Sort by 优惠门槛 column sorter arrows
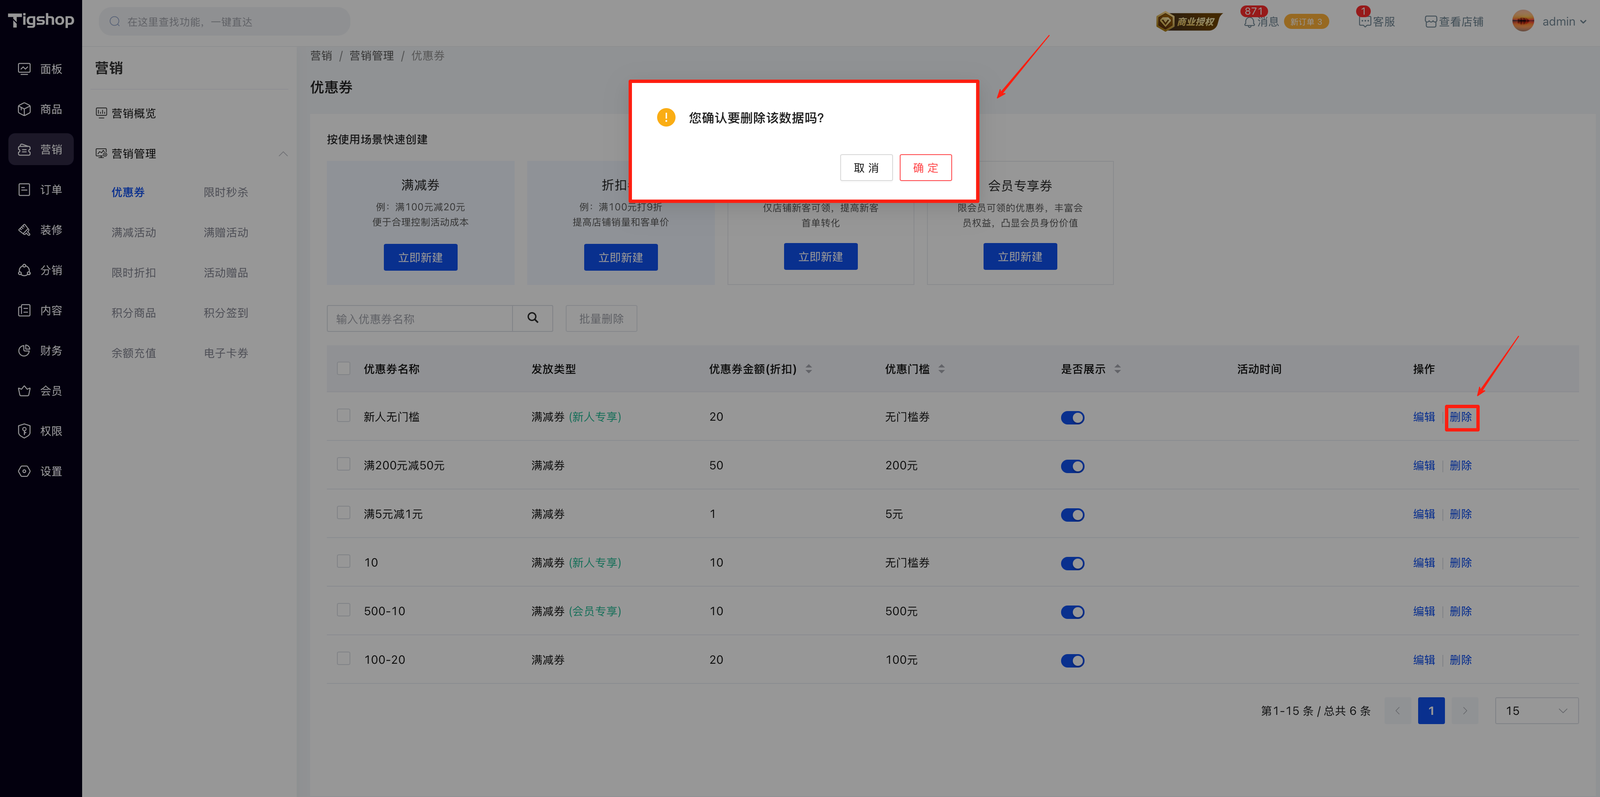Image resolution: width=1600 pixels, height=797 pixels. (x=942, y=369)
